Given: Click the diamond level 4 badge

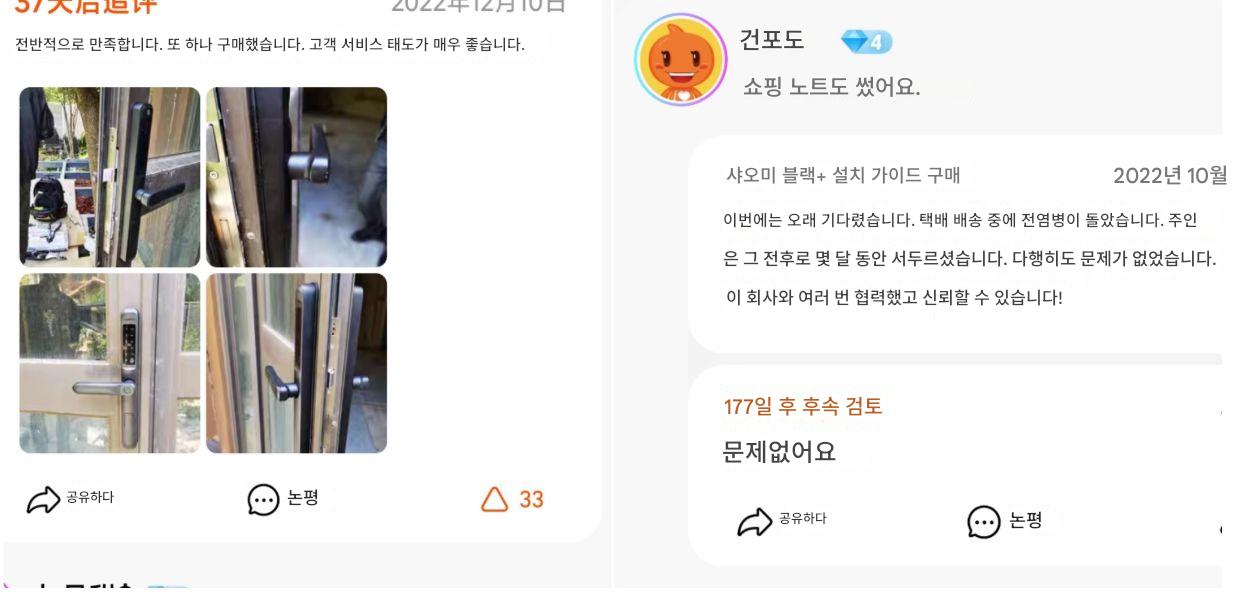Looking at the screenshot, I should pyautogui.click(x=866, y=42).
